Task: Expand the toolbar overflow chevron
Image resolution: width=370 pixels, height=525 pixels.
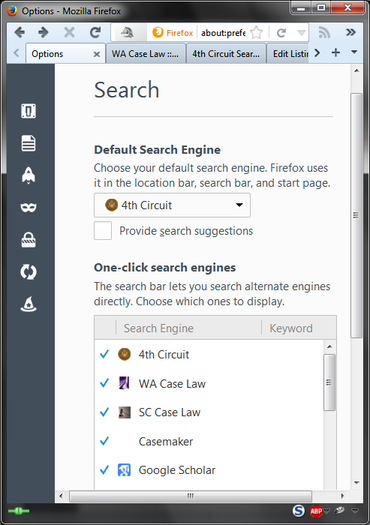Action: [x=351, y=32]
